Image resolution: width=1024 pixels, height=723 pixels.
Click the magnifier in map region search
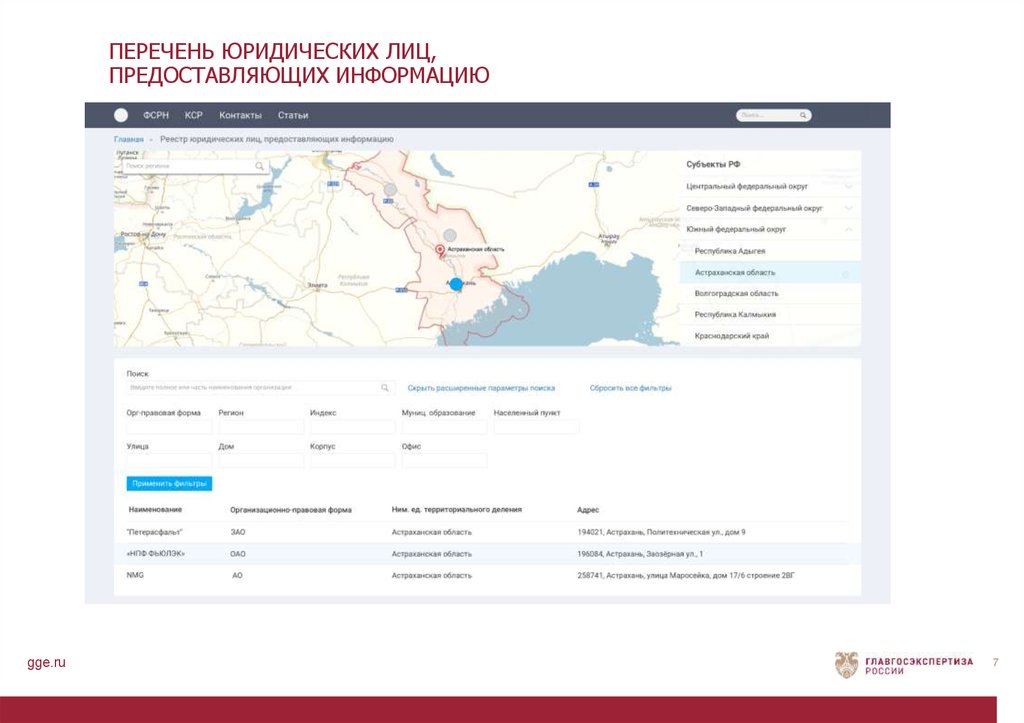pyautogui.click(x=260, y=166)
